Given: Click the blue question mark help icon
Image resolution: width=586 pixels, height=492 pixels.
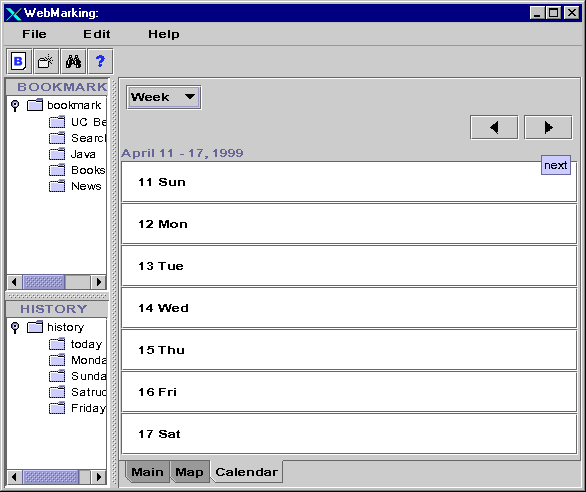Looking at the screenshot, I should 100,61.
